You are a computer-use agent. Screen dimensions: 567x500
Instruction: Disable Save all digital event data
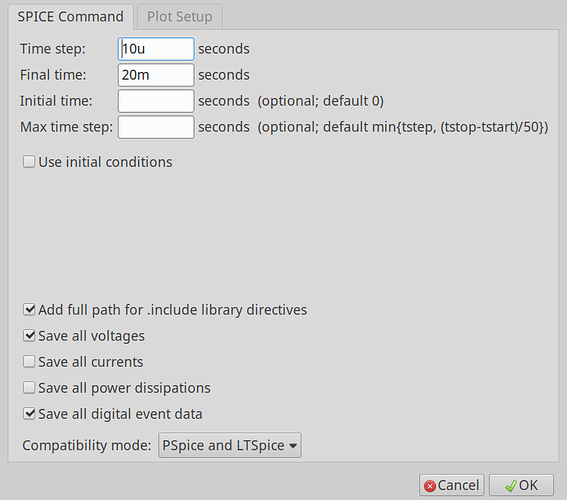[29, 414]
